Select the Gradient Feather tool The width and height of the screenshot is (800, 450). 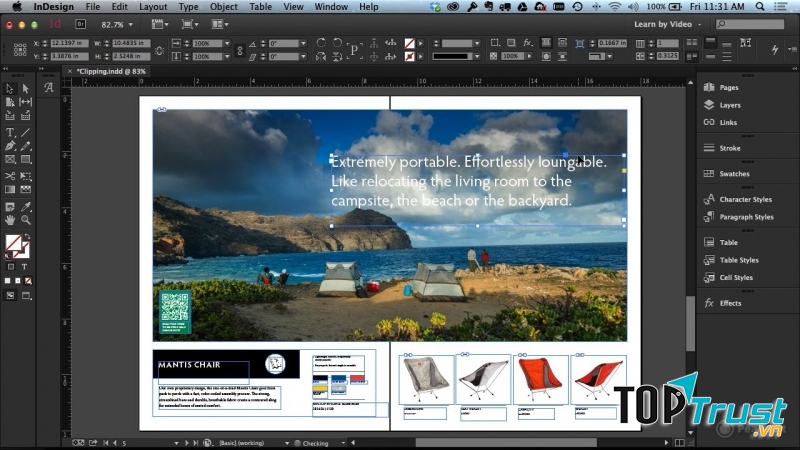pyautogui.click(x=26, y=189)
